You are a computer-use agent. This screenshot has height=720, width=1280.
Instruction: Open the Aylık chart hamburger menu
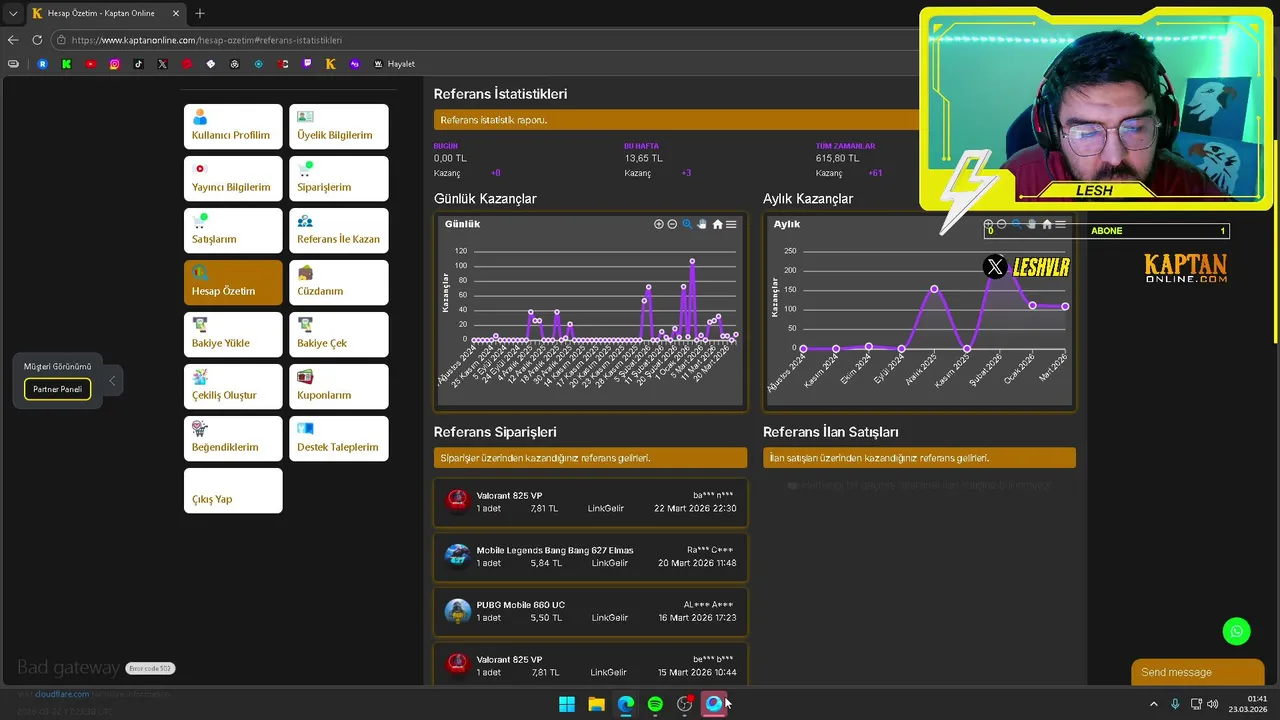click(1061, 224)
